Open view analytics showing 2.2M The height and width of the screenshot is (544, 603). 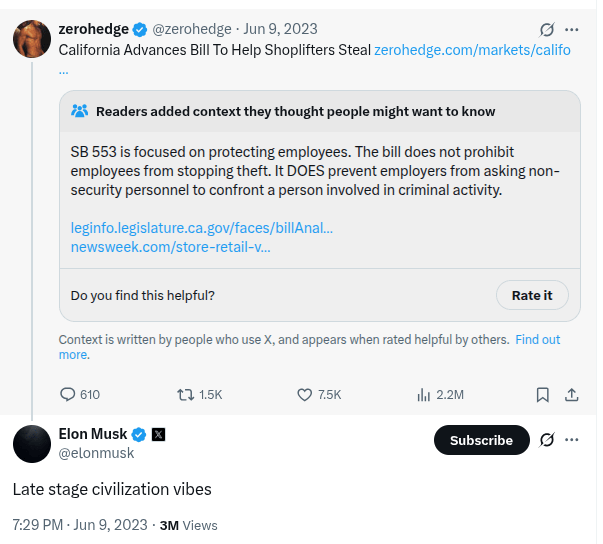click(423, 395)
